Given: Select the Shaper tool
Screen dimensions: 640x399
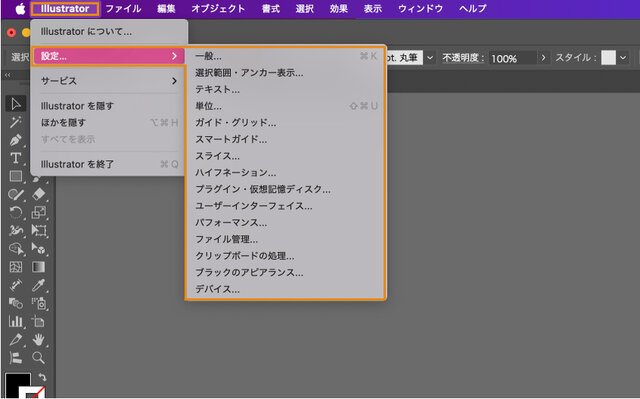Looking at the screenshot, I should coord(16,195).
